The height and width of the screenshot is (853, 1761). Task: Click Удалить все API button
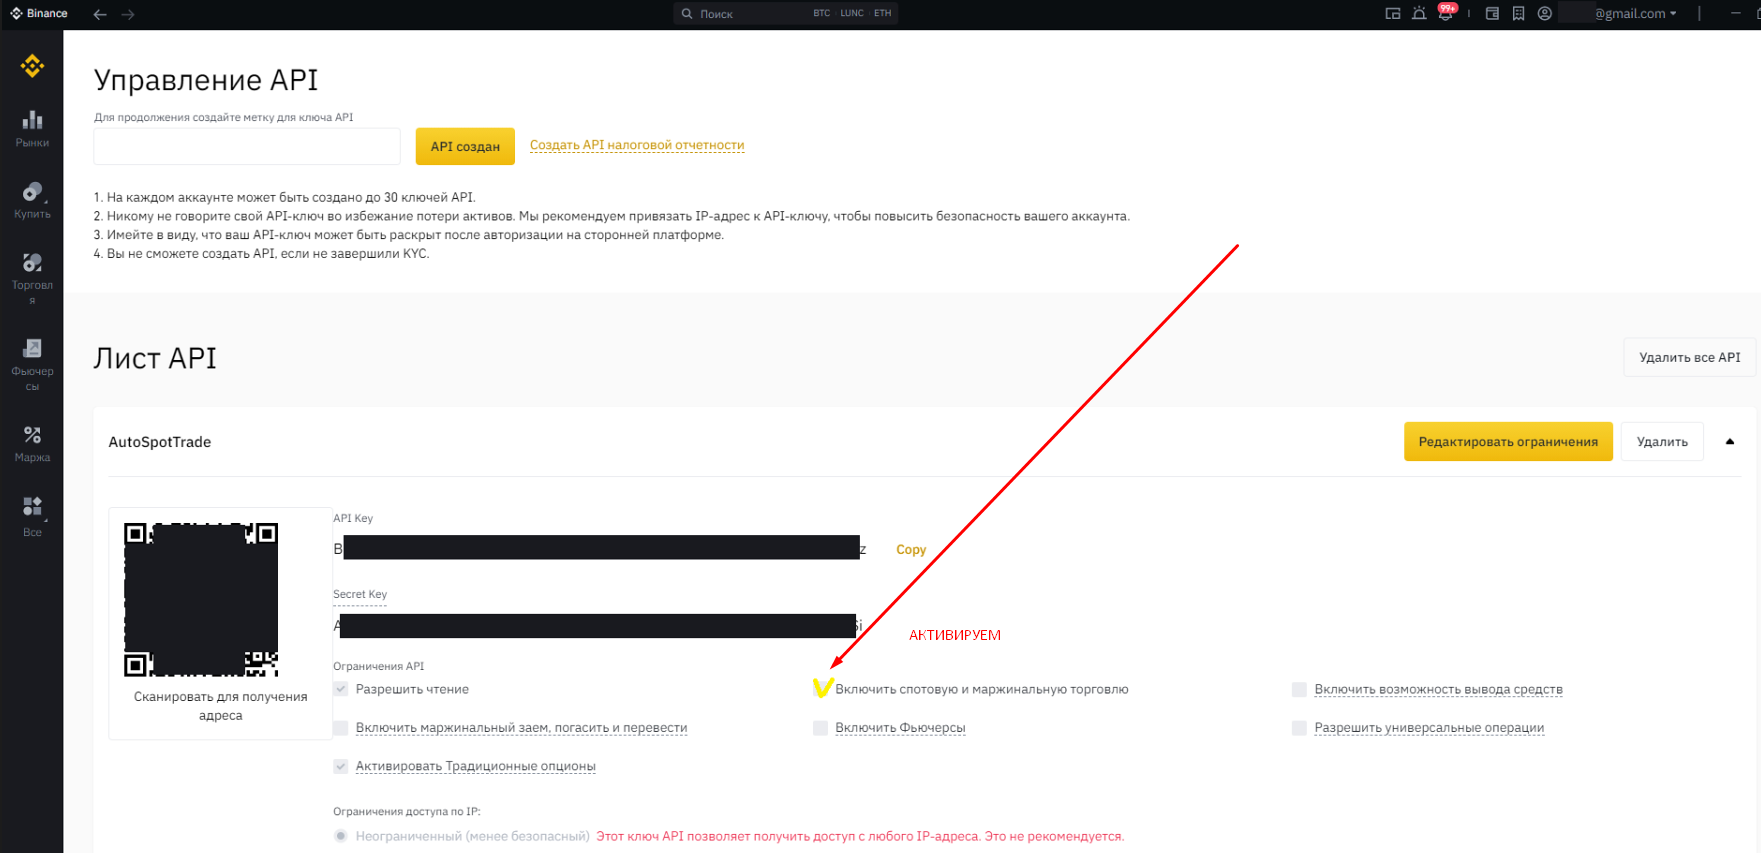(1690, 357)
